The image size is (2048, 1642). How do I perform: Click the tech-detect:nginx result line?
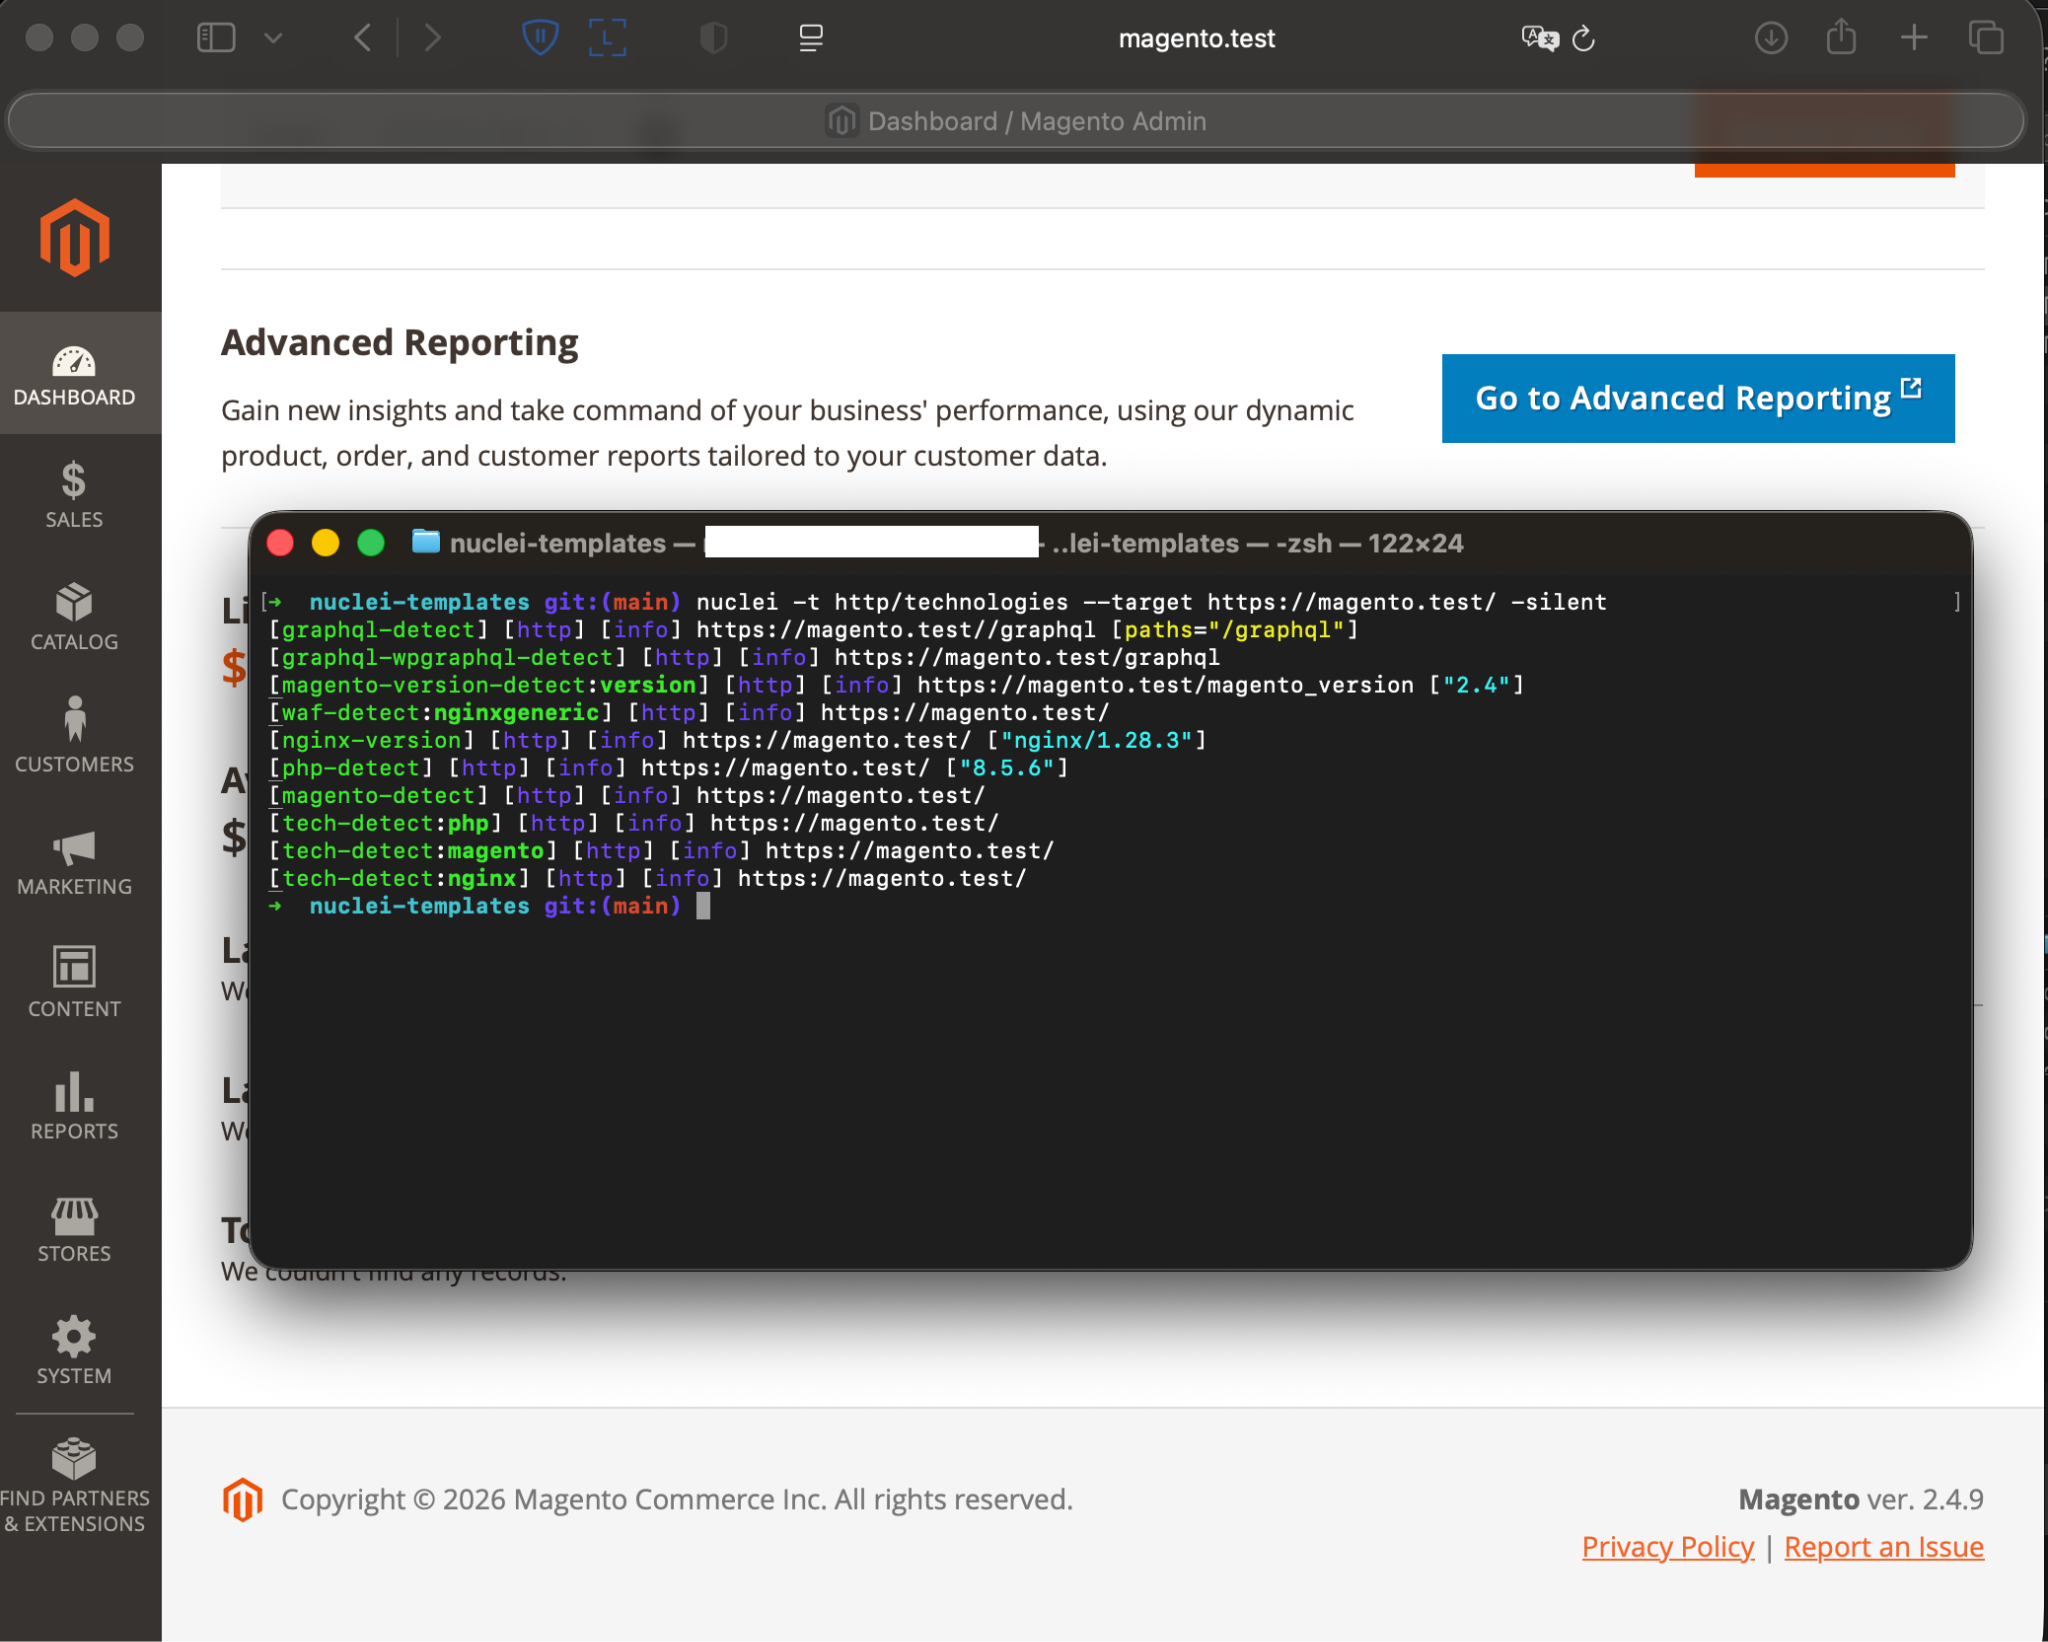tap(648, 878)
